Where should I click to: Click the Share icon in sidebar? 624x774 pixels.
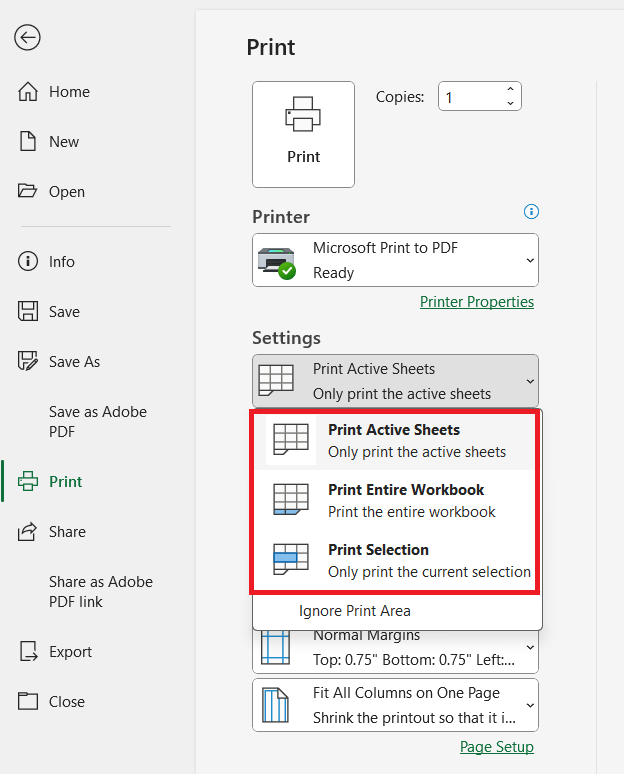pyautogui.click(x=28, y=531)
